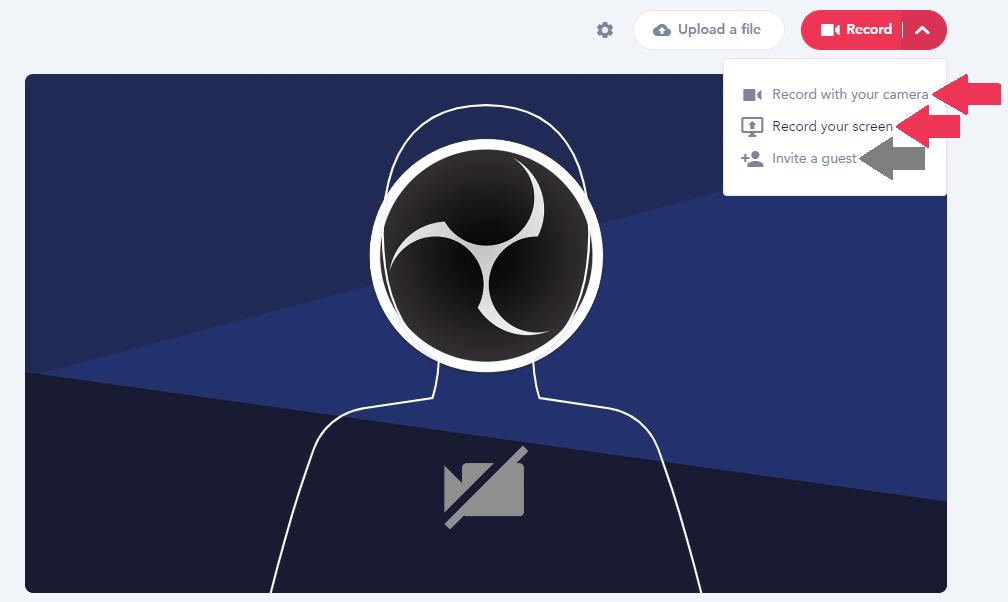
Task: Toggle the crossed-out camera icon
Action: (485, 487)
